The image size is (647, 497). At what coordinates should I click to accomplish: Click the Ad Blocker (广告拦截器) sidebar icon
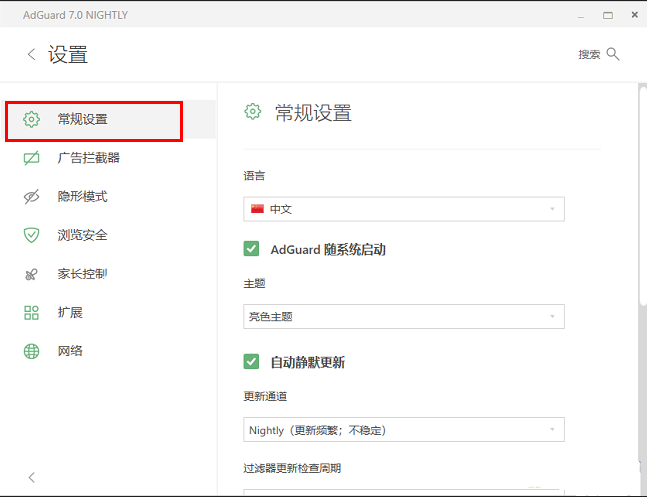click(x=32, y=158)
